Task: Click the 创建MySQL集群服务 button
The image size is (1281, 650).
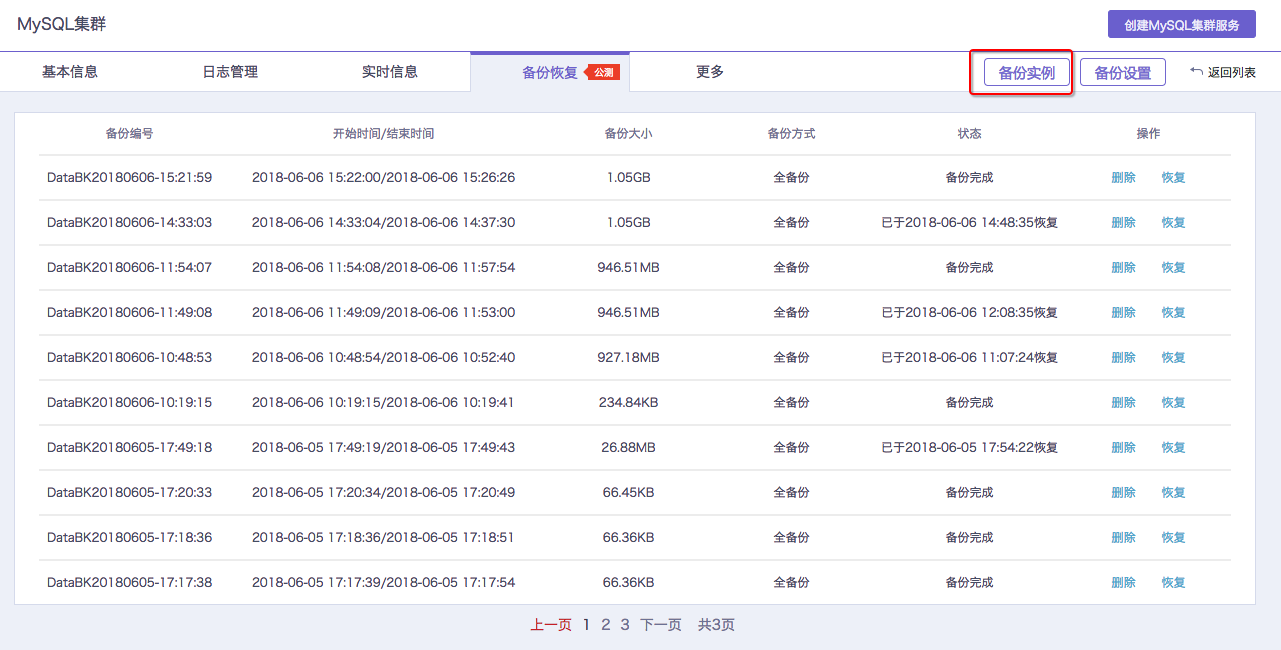Action: click(x=1181, y=25)
